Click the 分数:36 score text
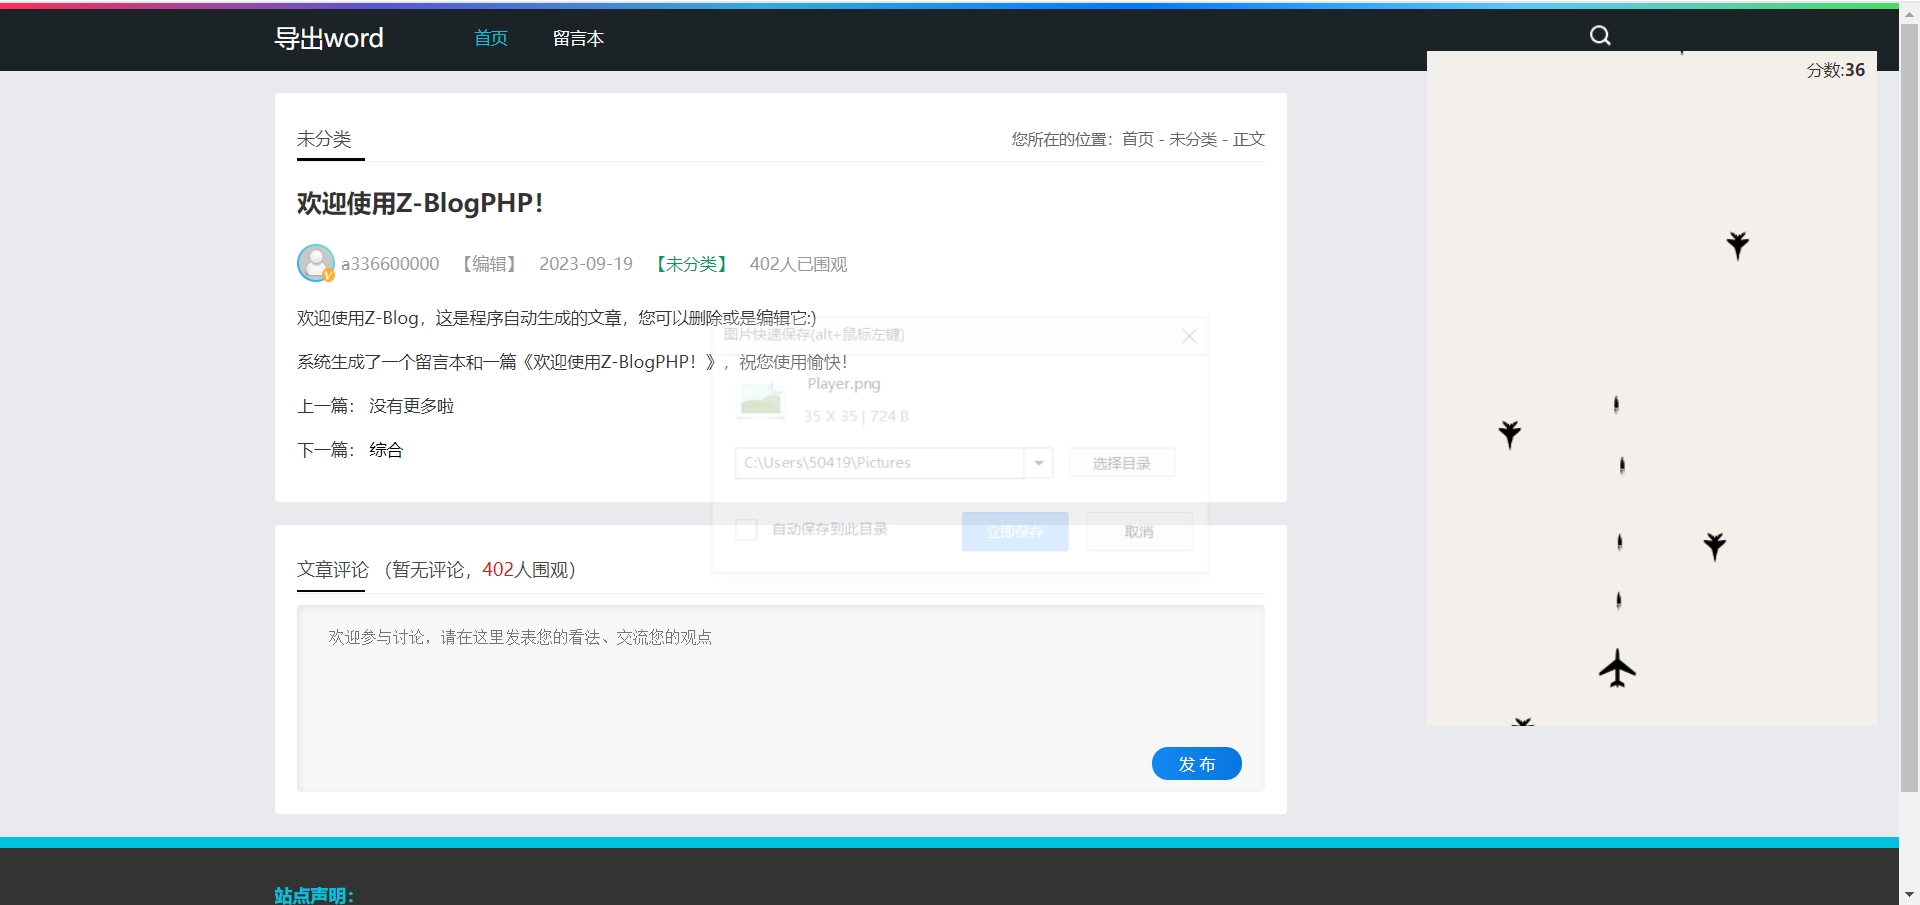This screenshot has height=905, width=1920. 1835,70
